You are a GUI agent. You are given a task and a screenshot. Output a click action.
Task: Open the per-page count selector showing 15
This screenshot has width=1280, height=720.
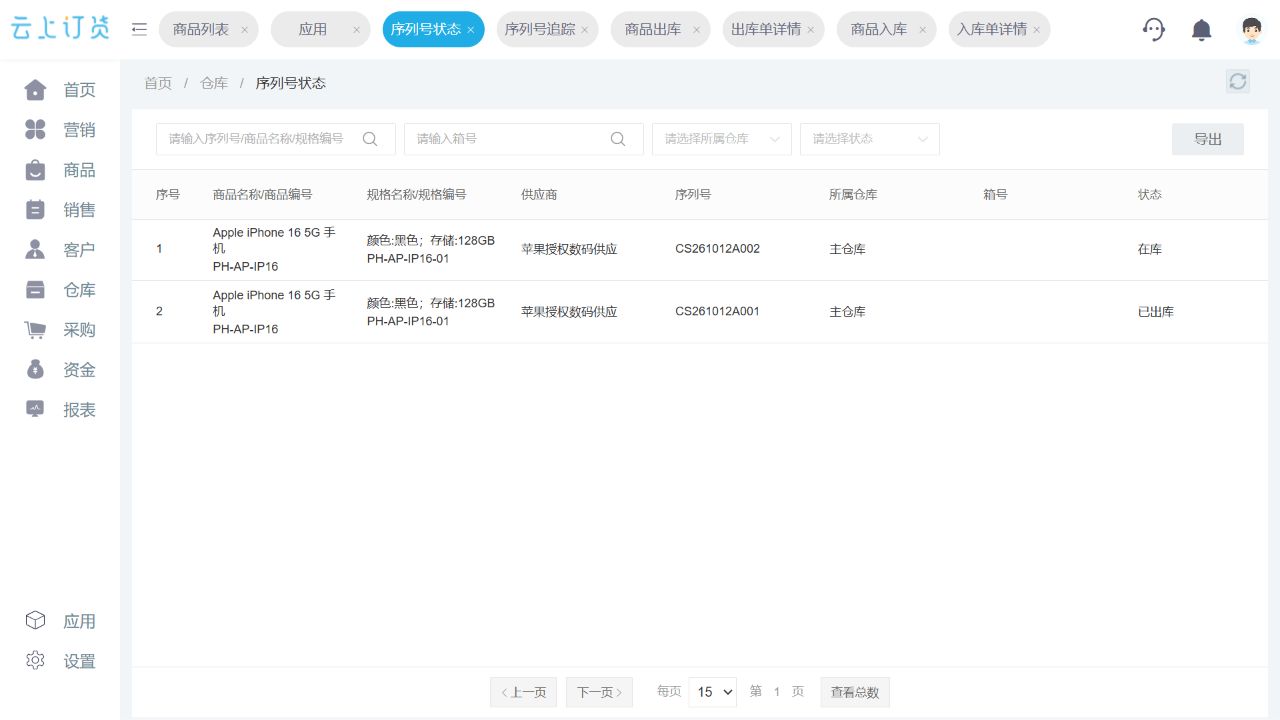coord(712,692)
